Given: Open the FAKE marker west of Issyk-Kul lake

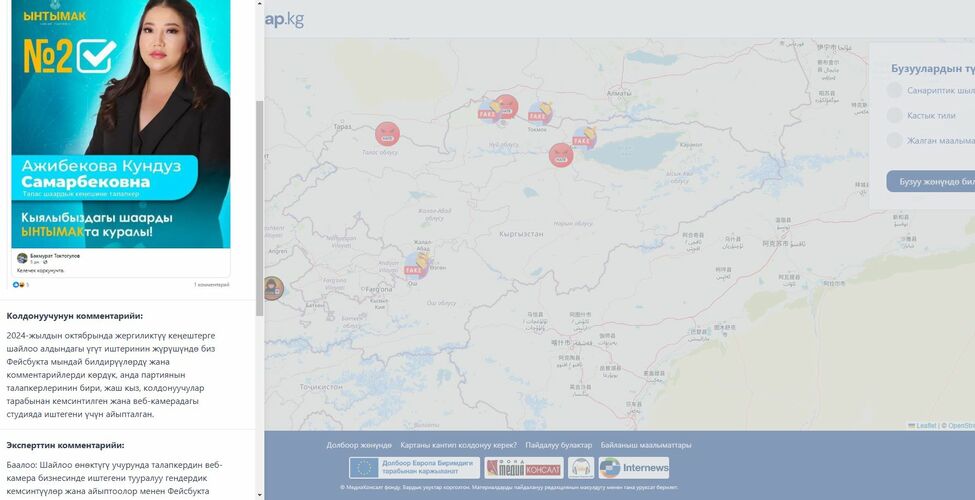Looking at the screenshot, I should tap(584, 137).
